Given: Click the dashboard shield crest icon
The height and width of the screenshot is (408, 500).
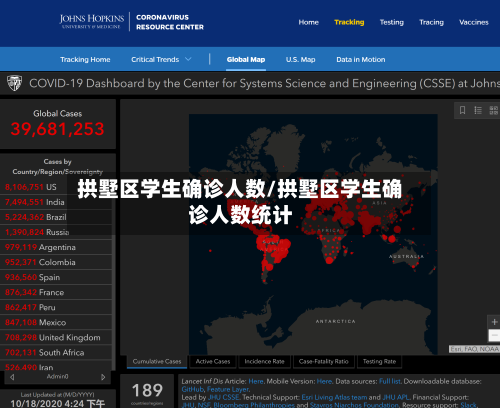Looking at the screenshot, I should coord(14,83).
